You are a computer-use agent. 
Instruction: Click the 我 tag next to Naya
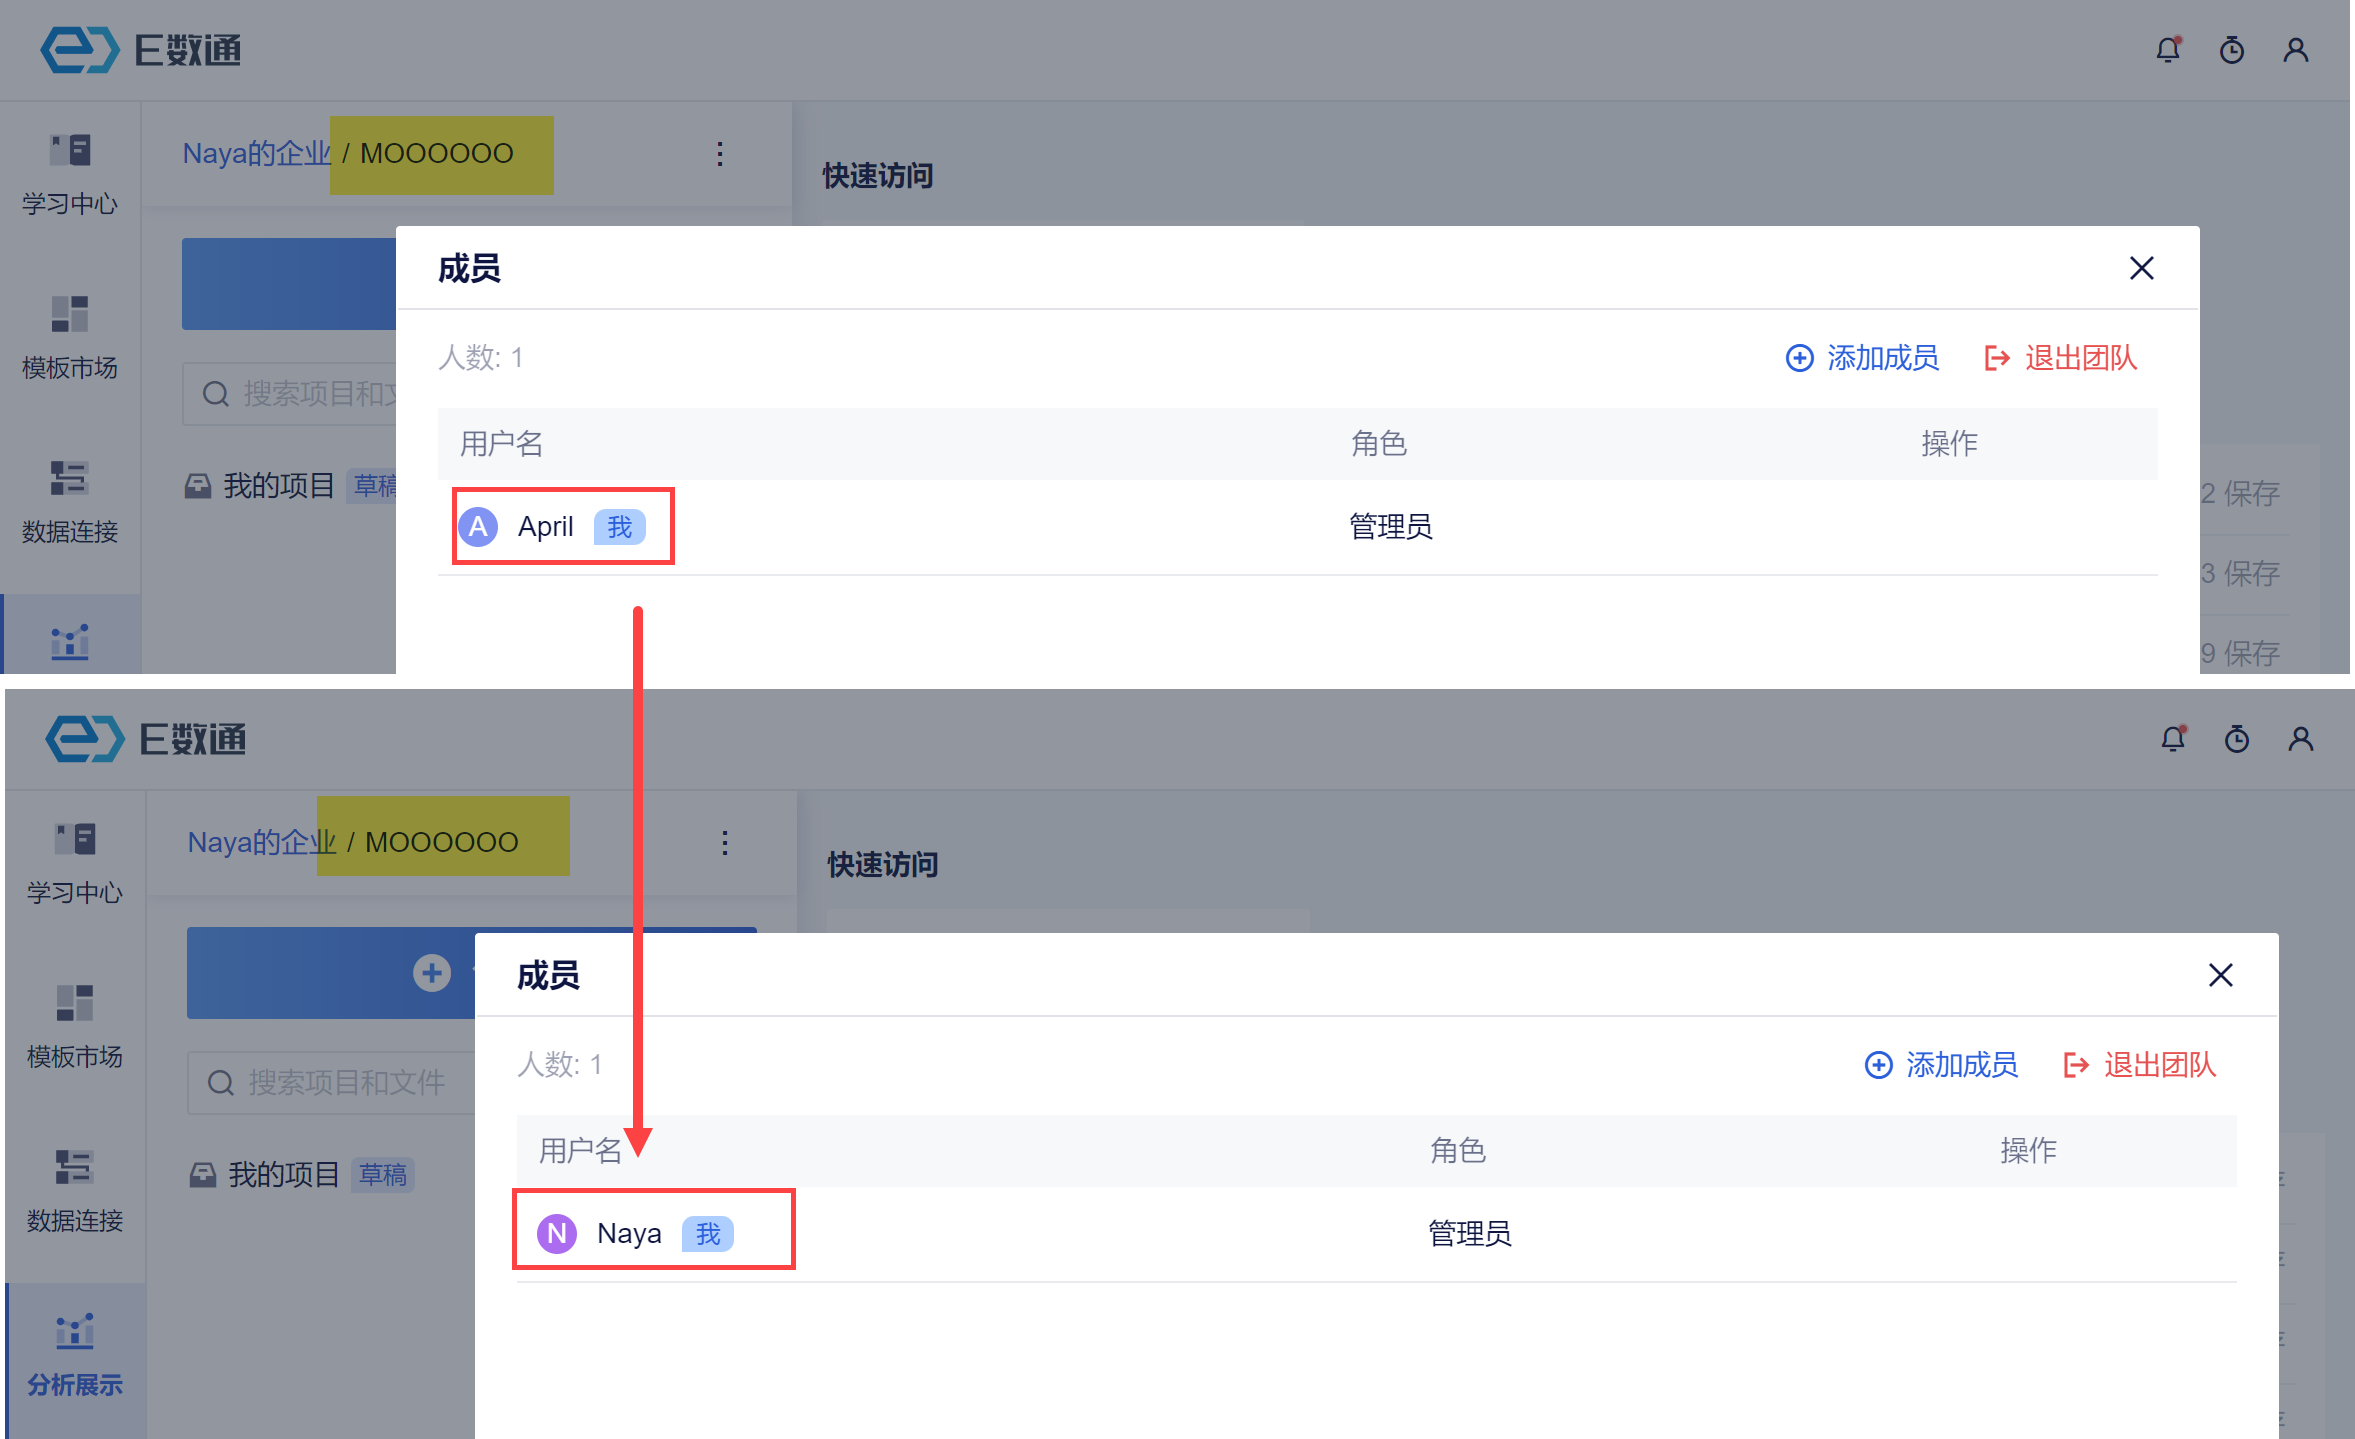pyautogui.click(x=708, y=1234)
